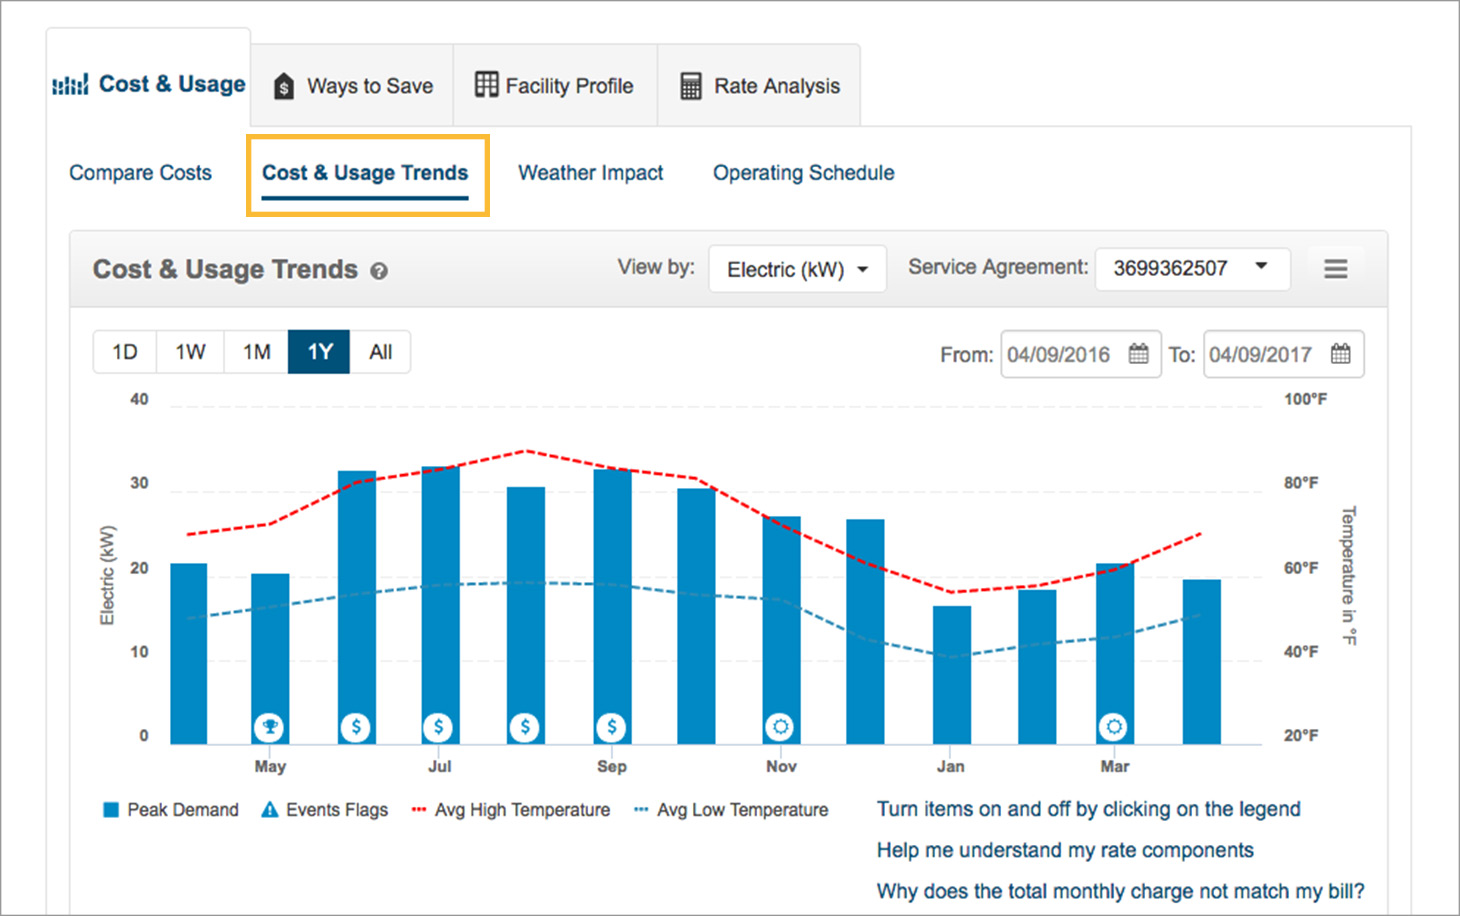Click the From date input field
The image size is (1460, 916).
pos(1060,355)
